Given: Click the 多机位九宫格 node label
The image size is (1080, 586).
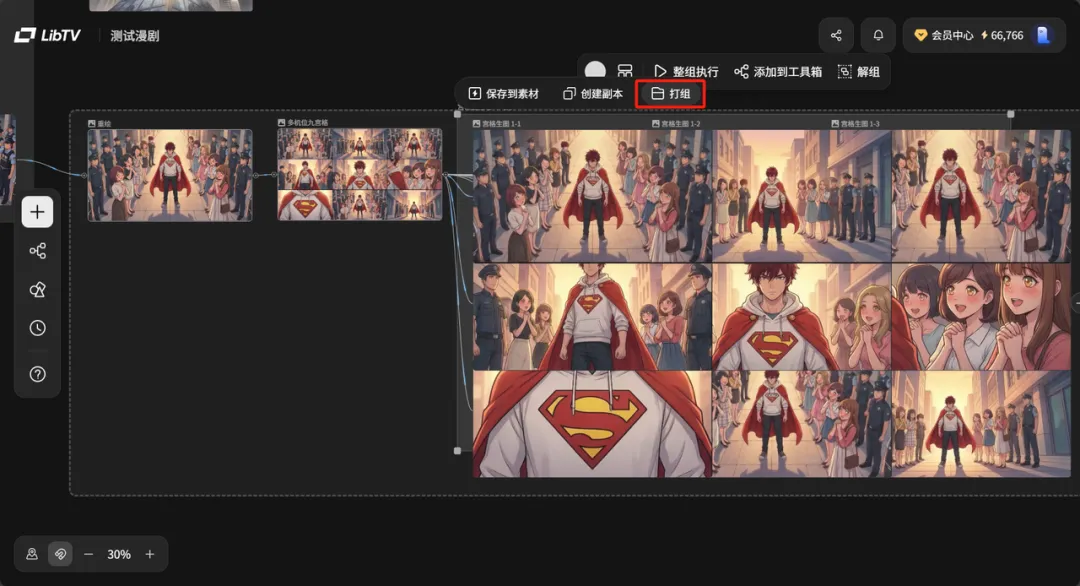Looking at the screenshot, I should [x=303, y=123].
